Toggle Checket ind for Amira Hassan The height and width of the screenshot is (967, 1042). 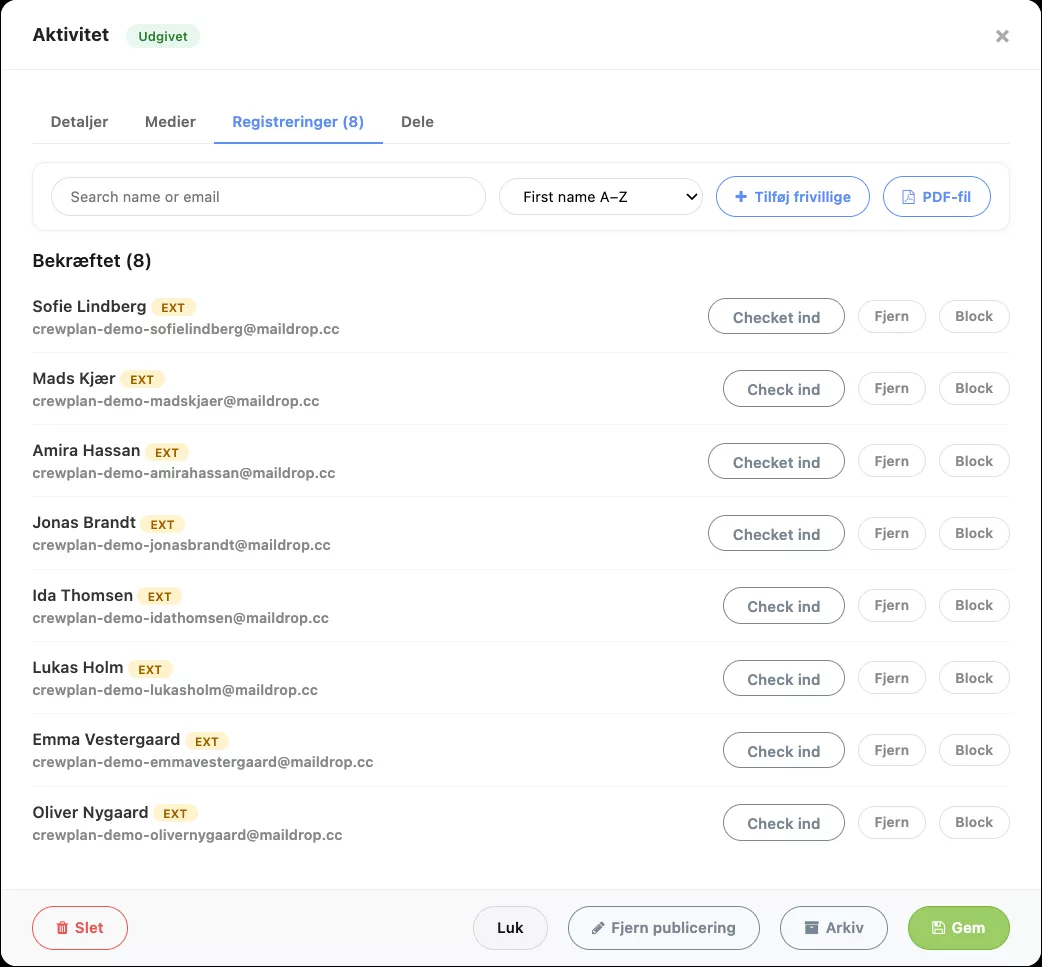[776, 461]
